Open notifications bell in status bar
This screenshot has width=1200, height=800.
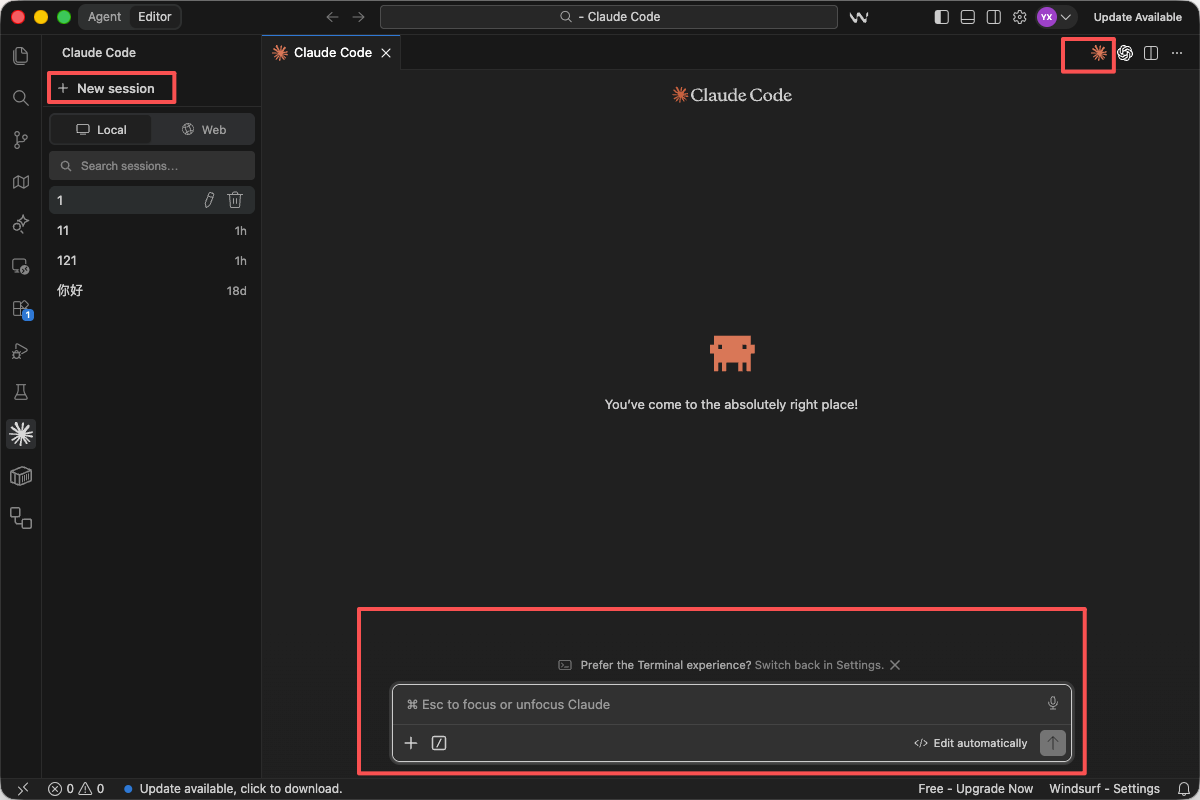tap(1184, 789)
